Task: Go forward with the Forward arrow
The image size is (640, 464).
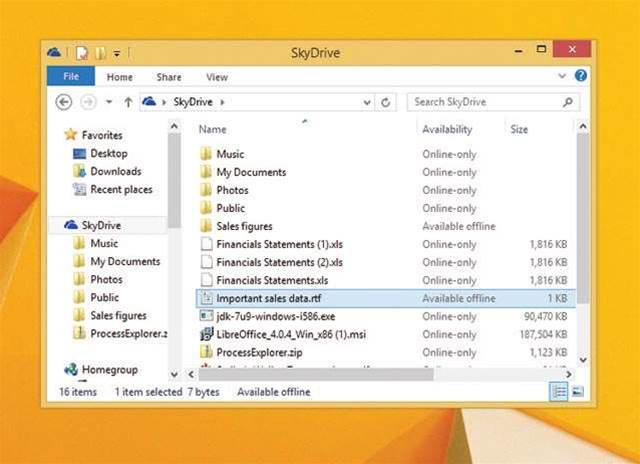Action: pyautogui.click(x=88, y=102)
